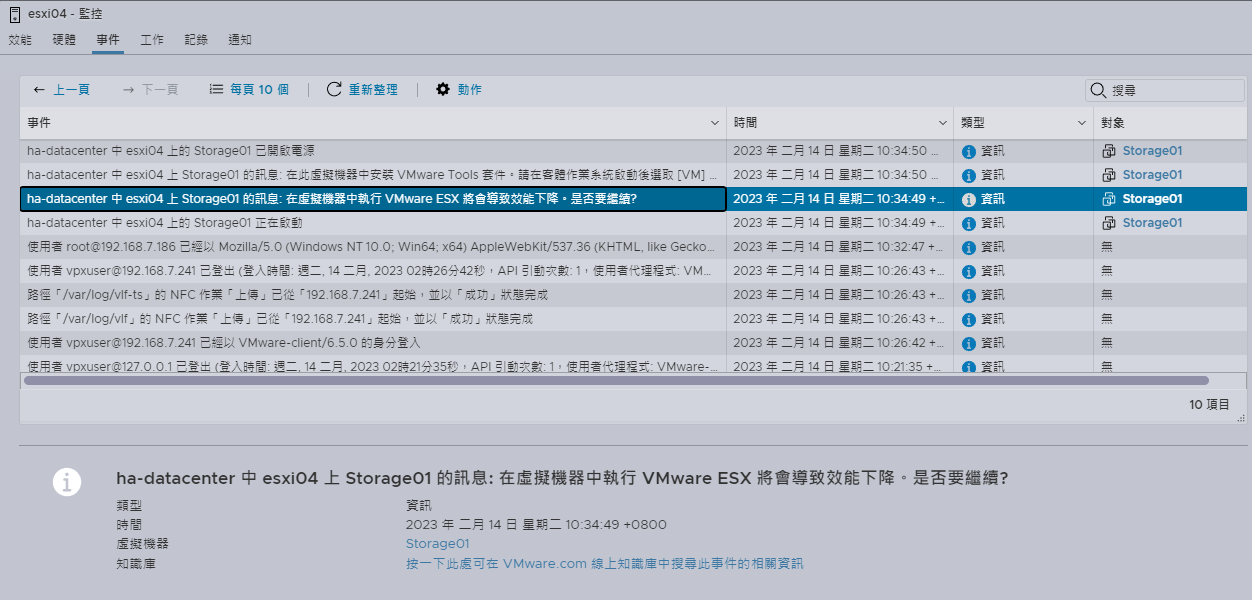Switch to the 硬體 tab

point(64,40)
